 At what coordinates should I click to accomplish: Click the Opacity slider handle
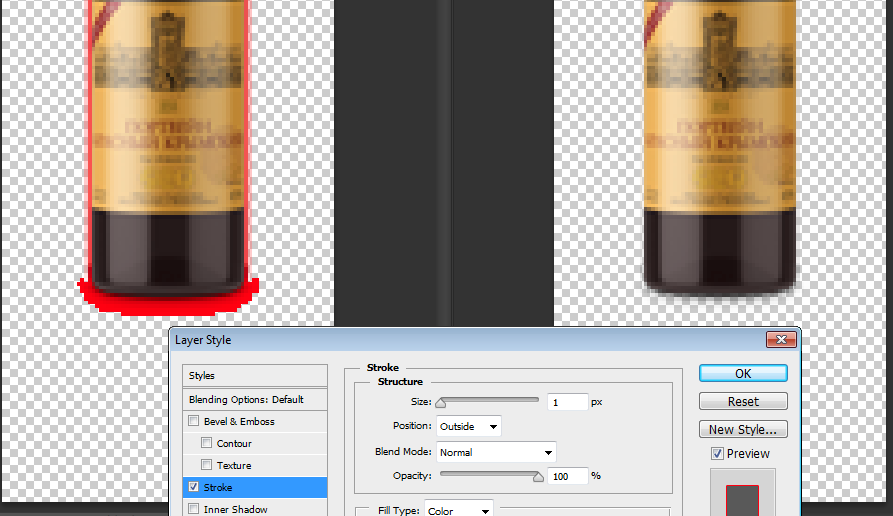538,477
